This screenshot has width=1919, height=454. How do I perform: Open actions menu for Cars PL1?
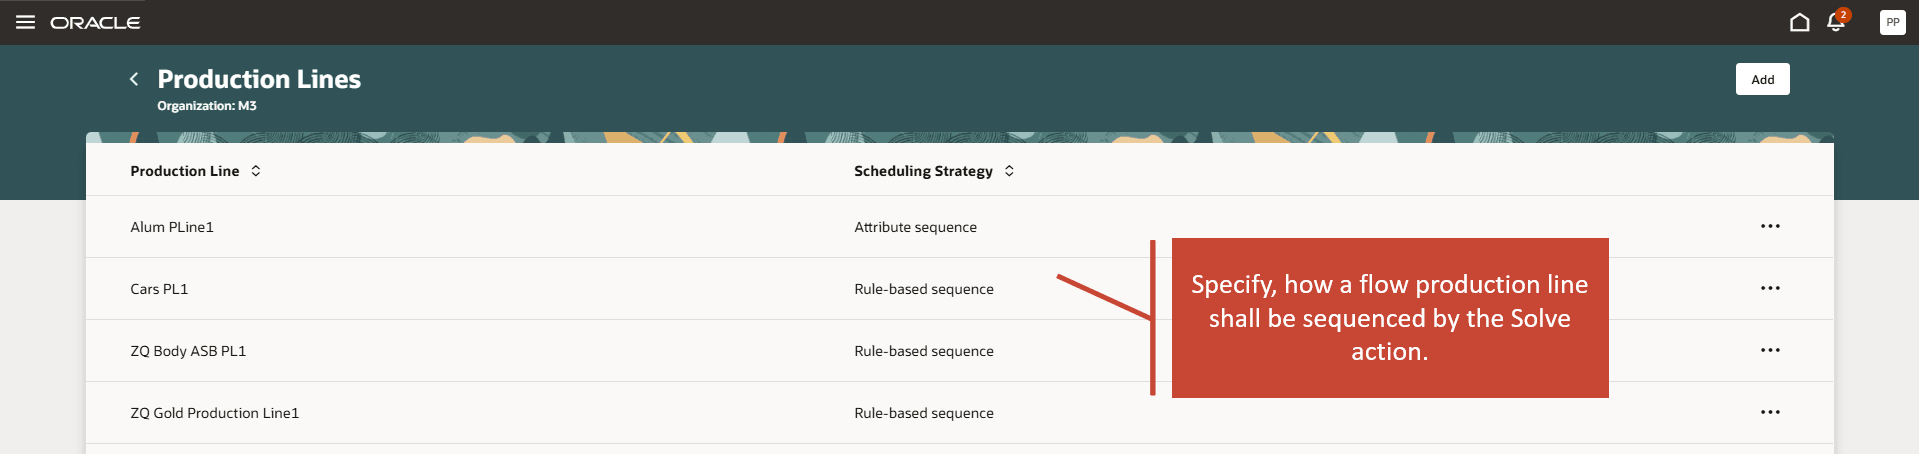[x=1770, y=288]
